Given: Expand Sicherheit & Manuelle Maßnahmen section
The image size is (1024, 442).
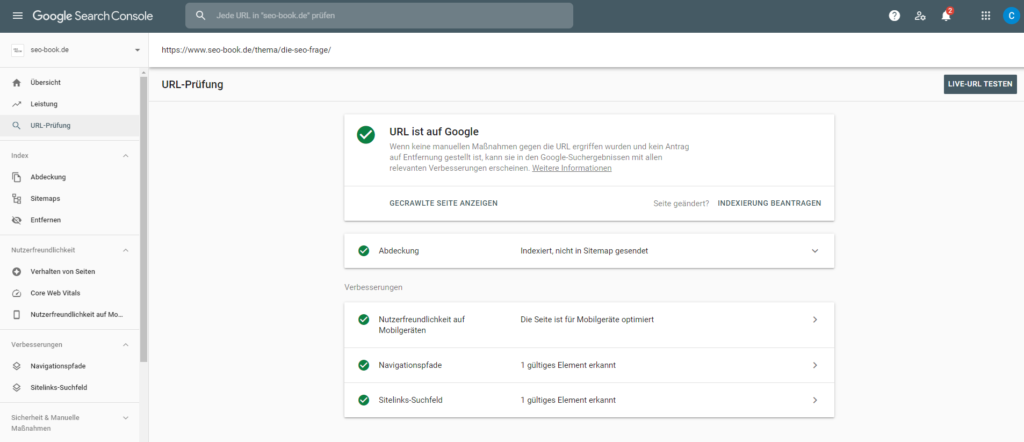Looking at the screenshot, I should pyautogui.click(x=125, y=417).
